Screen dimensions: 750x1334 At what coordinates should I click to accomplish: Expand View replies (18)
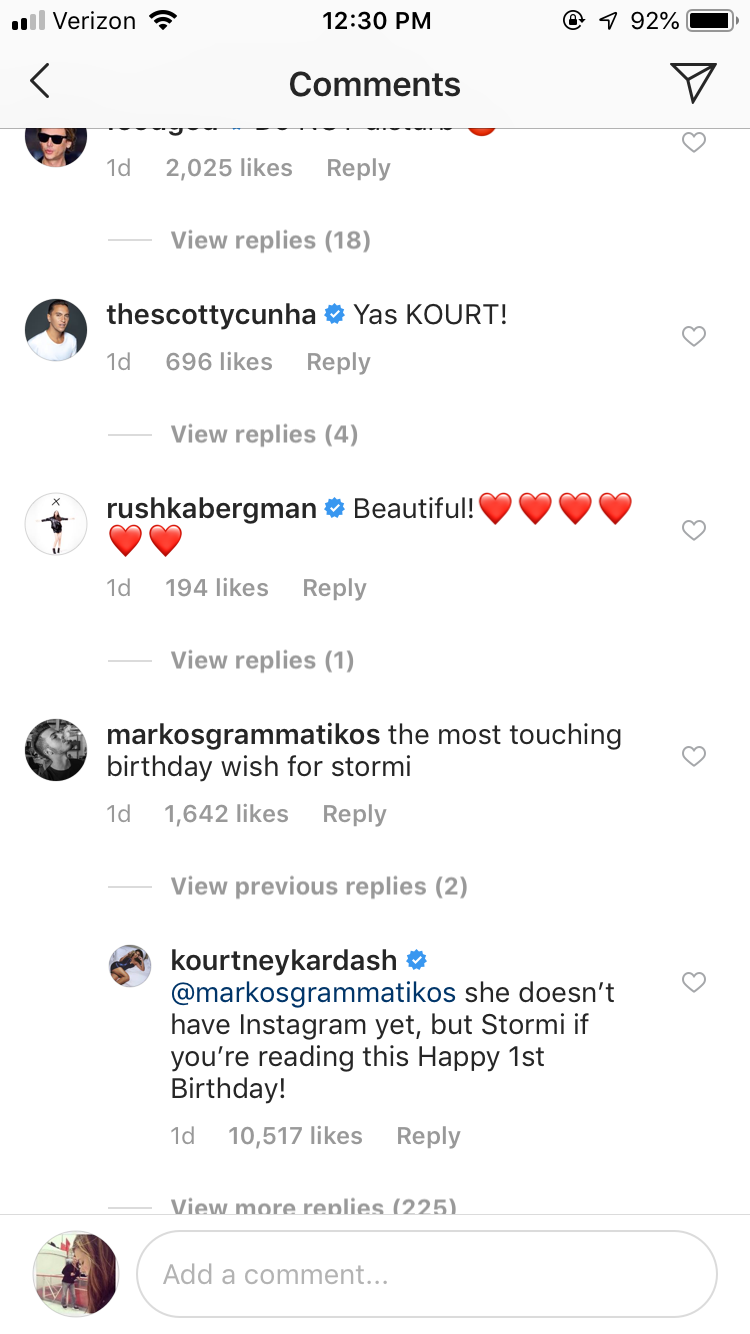click(270, 240)
